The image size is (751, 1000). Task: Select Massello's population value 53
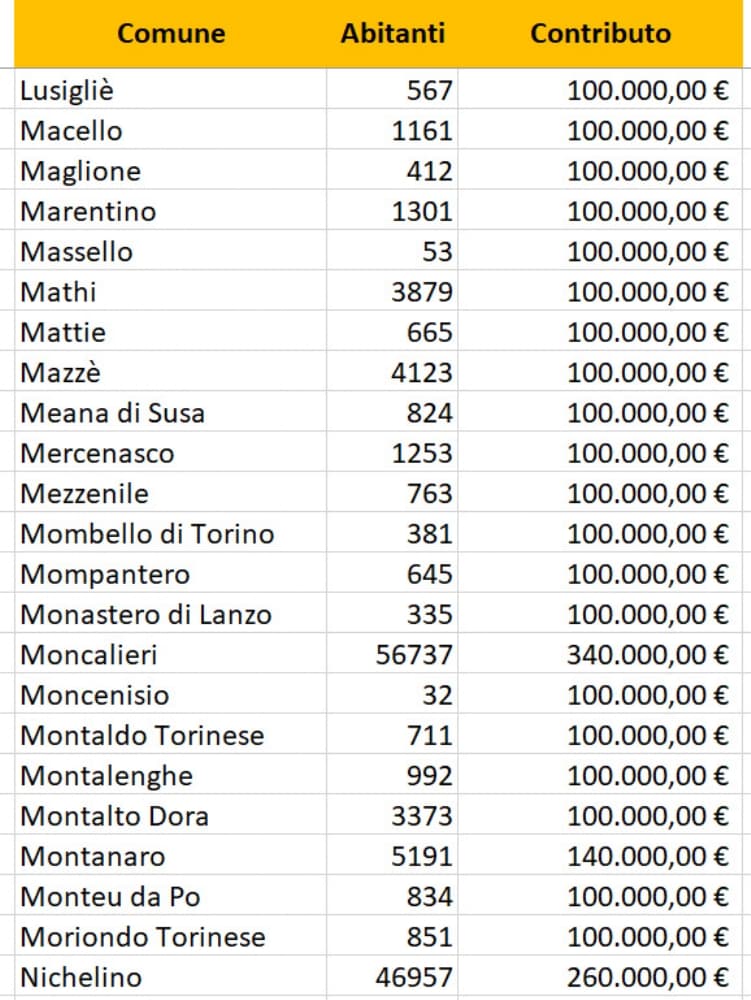point(437,252)
